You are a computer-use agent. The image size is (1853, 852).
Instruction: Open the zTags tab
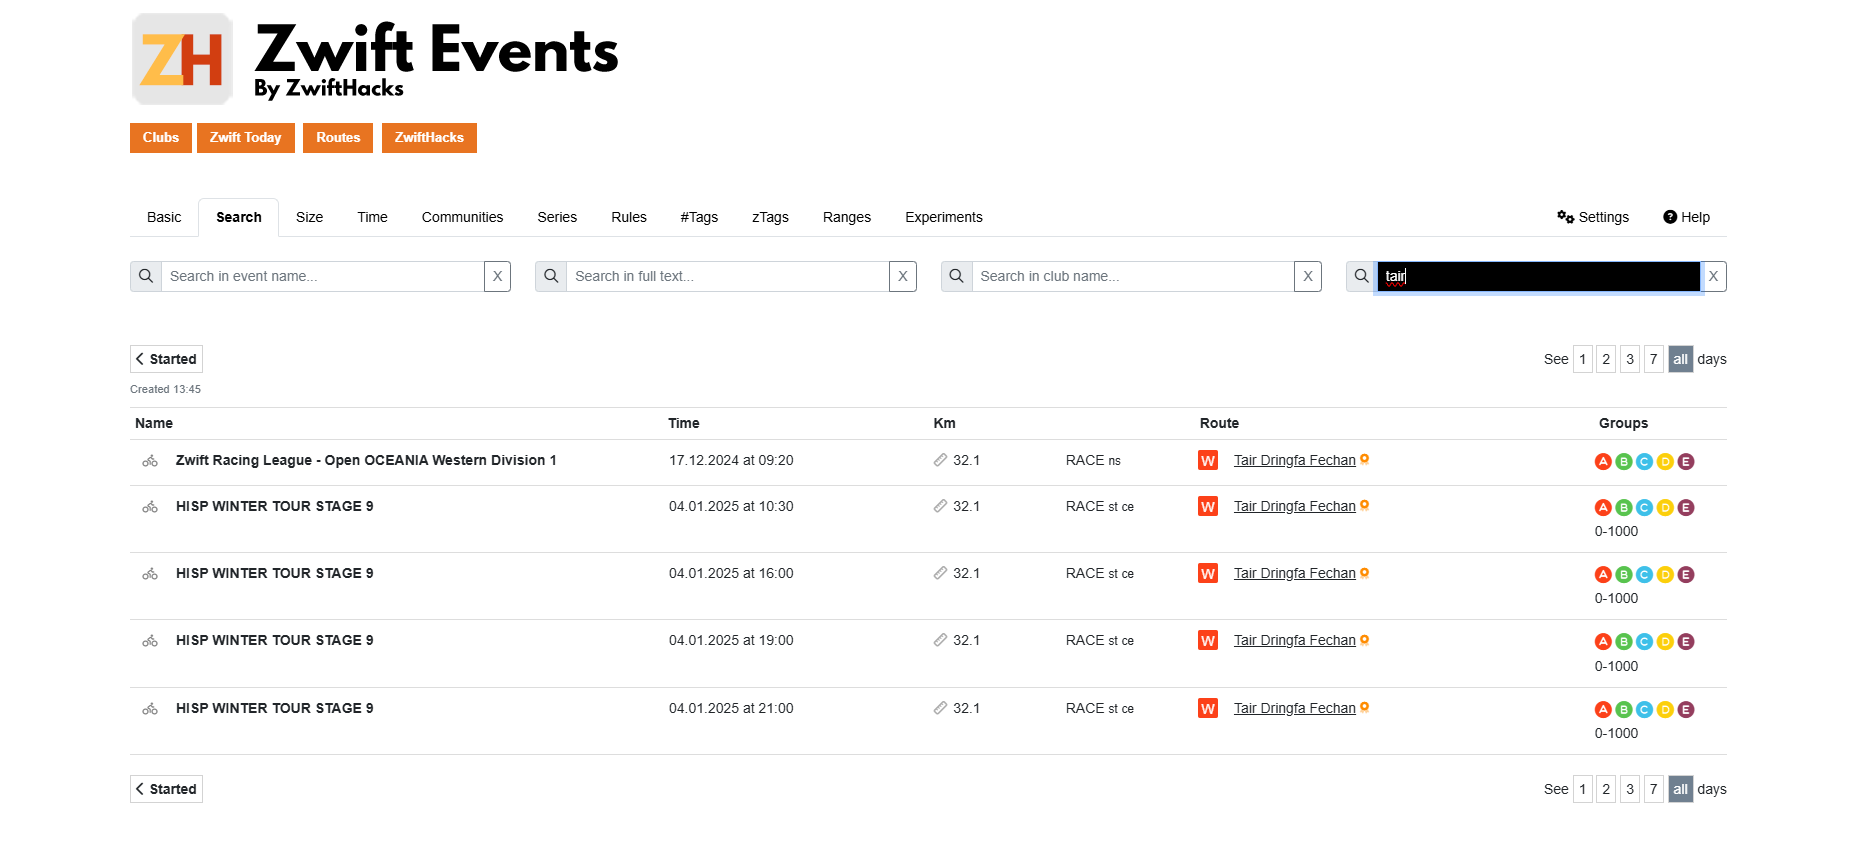[x=770, y=217]
